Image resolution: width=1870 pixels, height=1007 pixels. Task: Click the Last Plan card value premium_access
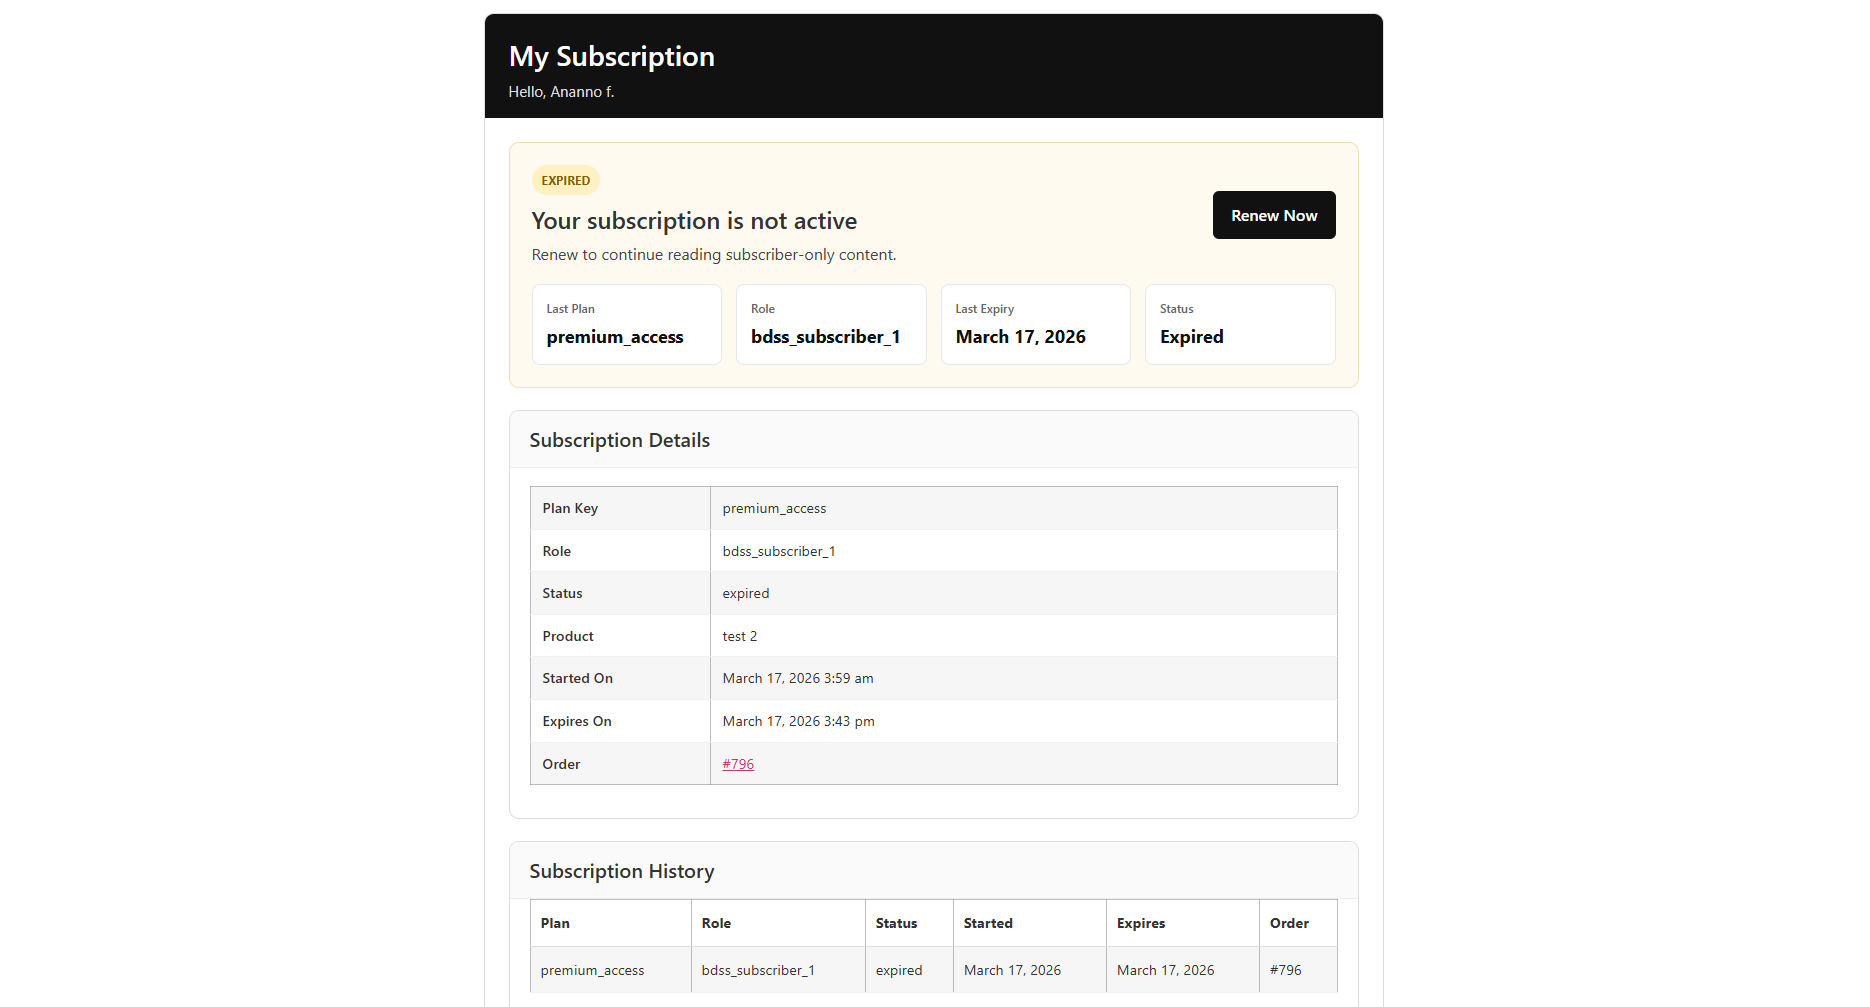tap(615, 338)
